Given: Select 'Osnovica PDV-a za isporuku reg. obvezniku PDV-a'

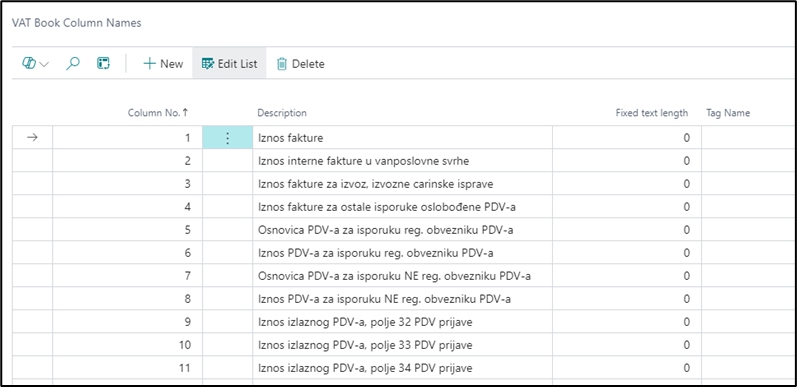Looking at the screenshot, I should point(385,230).
